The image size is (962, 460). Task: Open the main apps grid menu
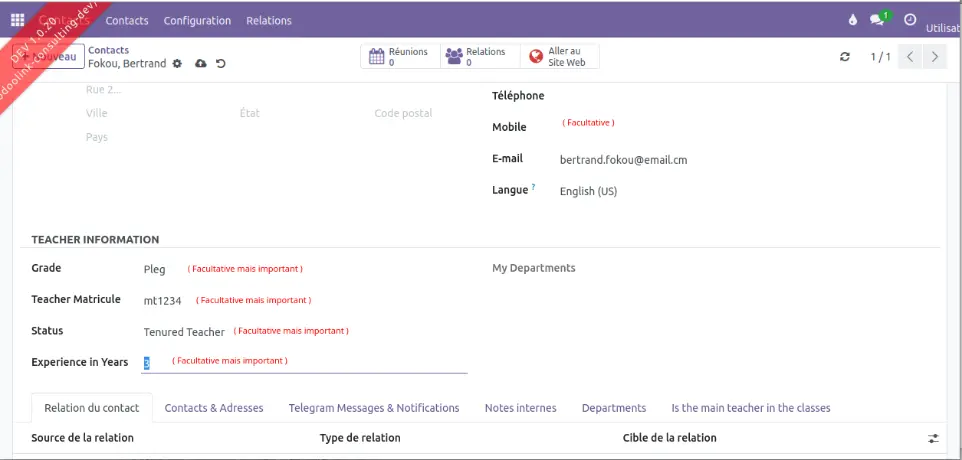18,20
